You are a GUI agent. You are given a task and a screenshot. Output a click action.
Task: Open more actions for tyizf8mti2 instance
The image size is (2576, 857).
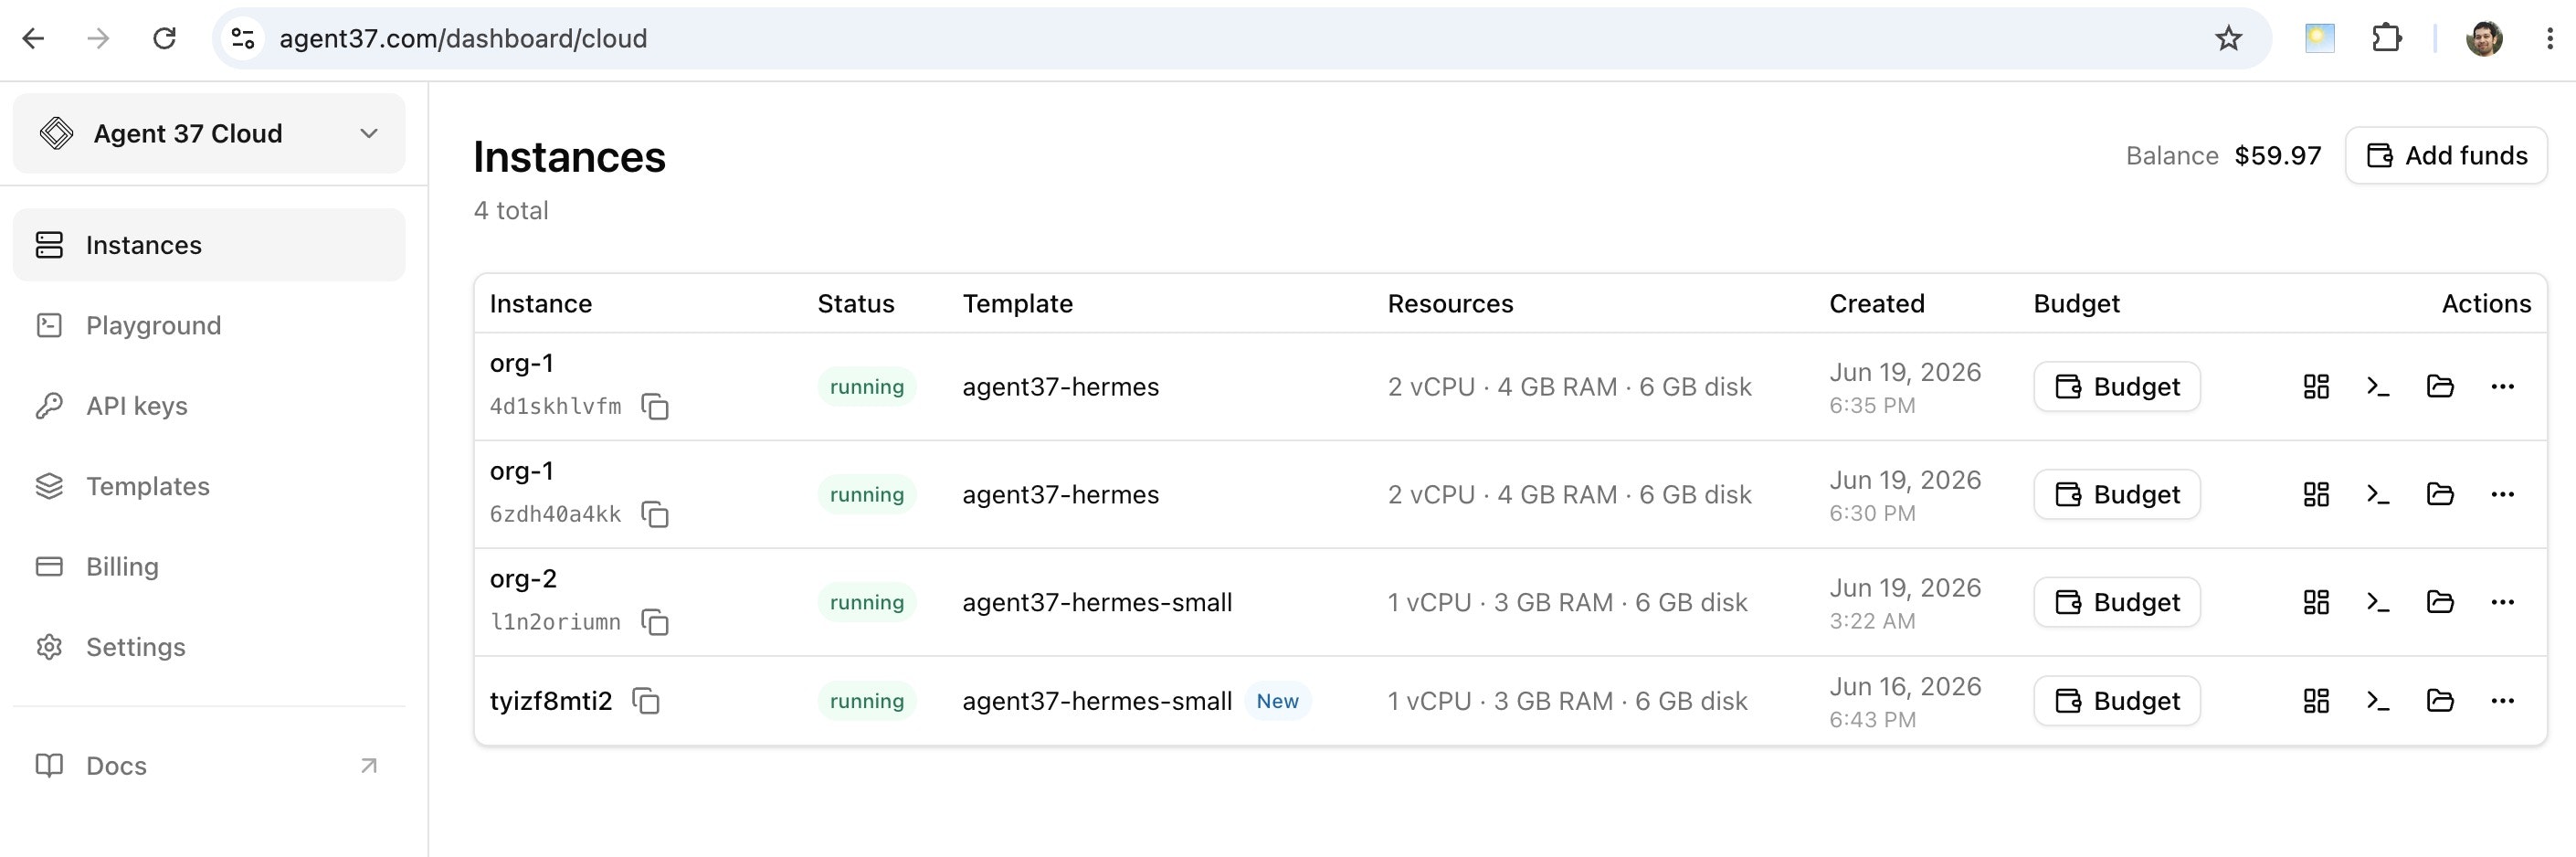(x=2502, y=701)
